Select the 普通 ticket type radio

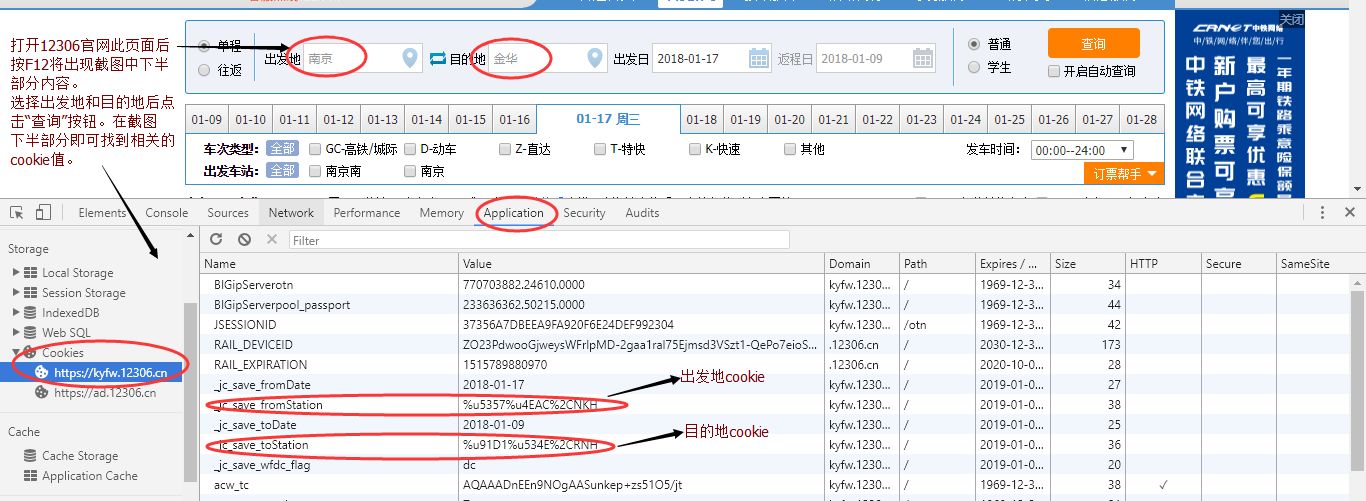(x=974, y=44)
